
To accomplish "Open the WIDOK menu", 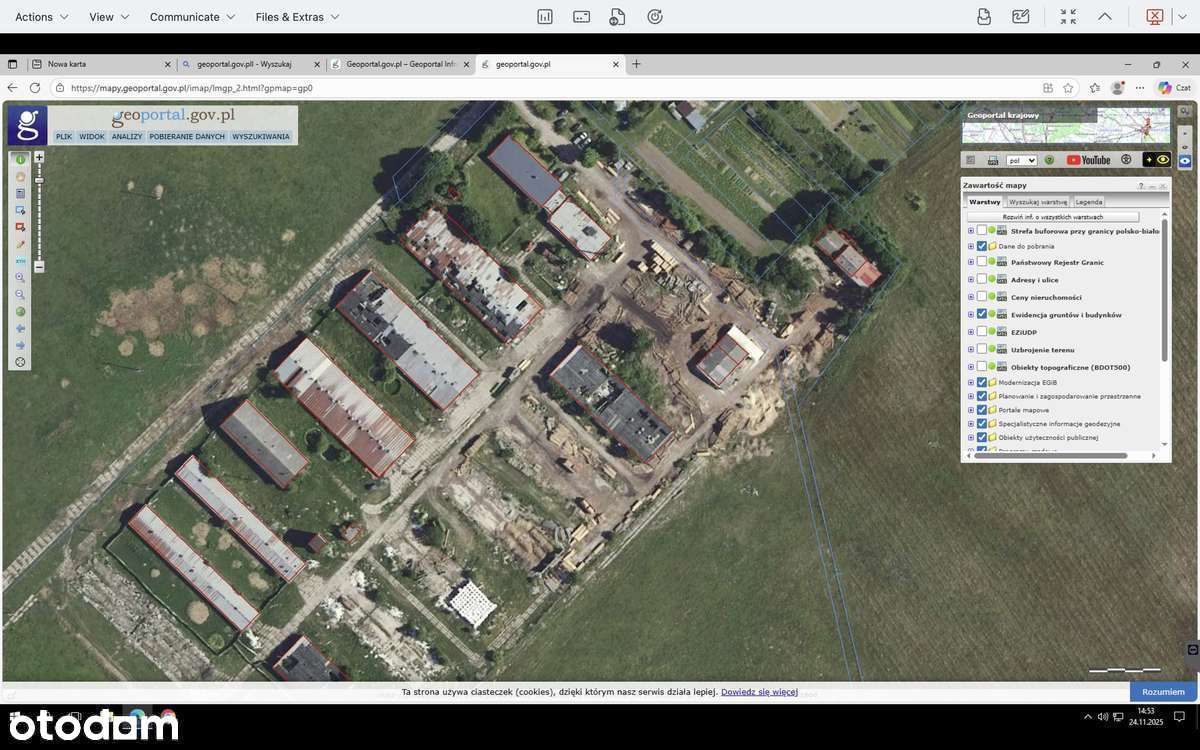I will (92, 137).
